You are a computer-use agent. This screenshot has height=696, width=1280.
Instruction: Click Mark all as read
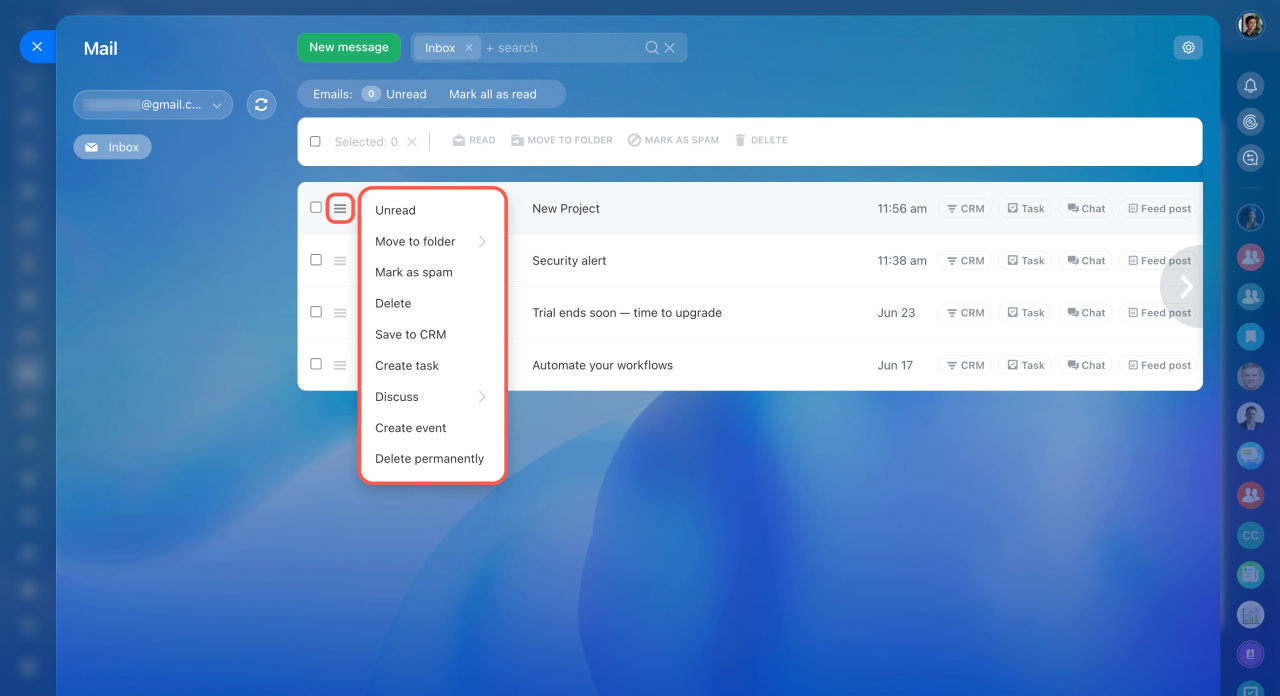492,94
